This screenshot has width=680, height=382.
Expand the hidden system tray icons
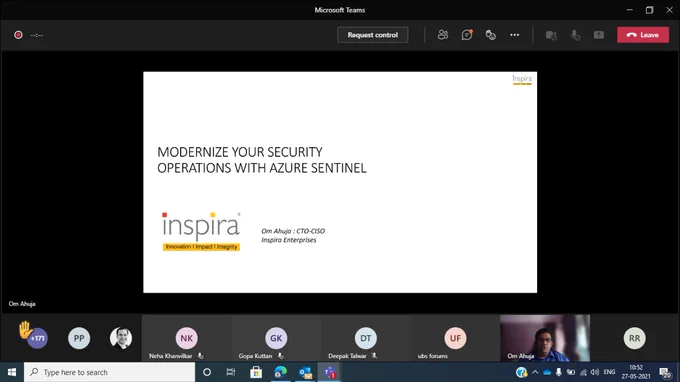(535, 372)
